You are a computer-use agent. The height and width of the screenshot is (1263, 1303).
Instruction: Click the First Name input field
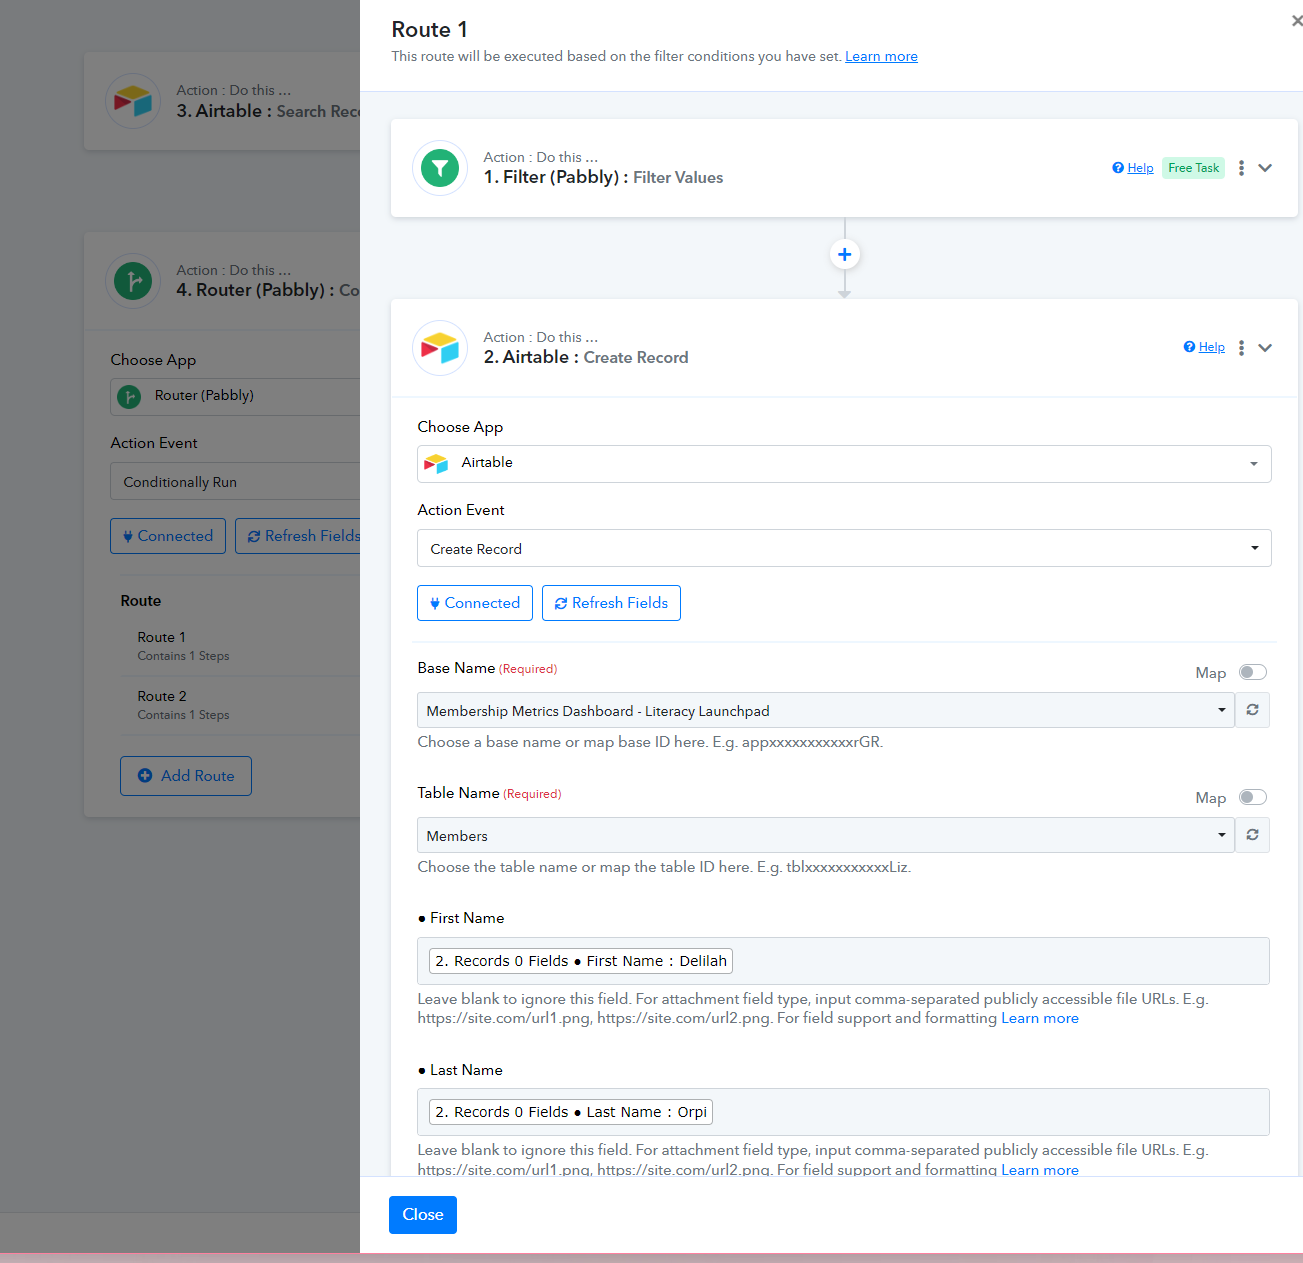(x=844, y=961)
